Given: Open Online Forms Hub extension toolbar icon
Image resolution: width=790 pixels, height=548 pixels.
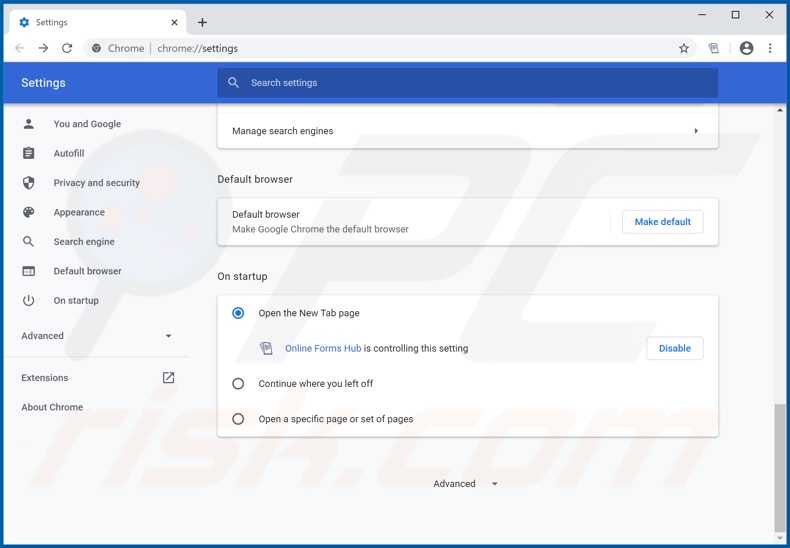Looking at the screenshot, I should 713,48.
